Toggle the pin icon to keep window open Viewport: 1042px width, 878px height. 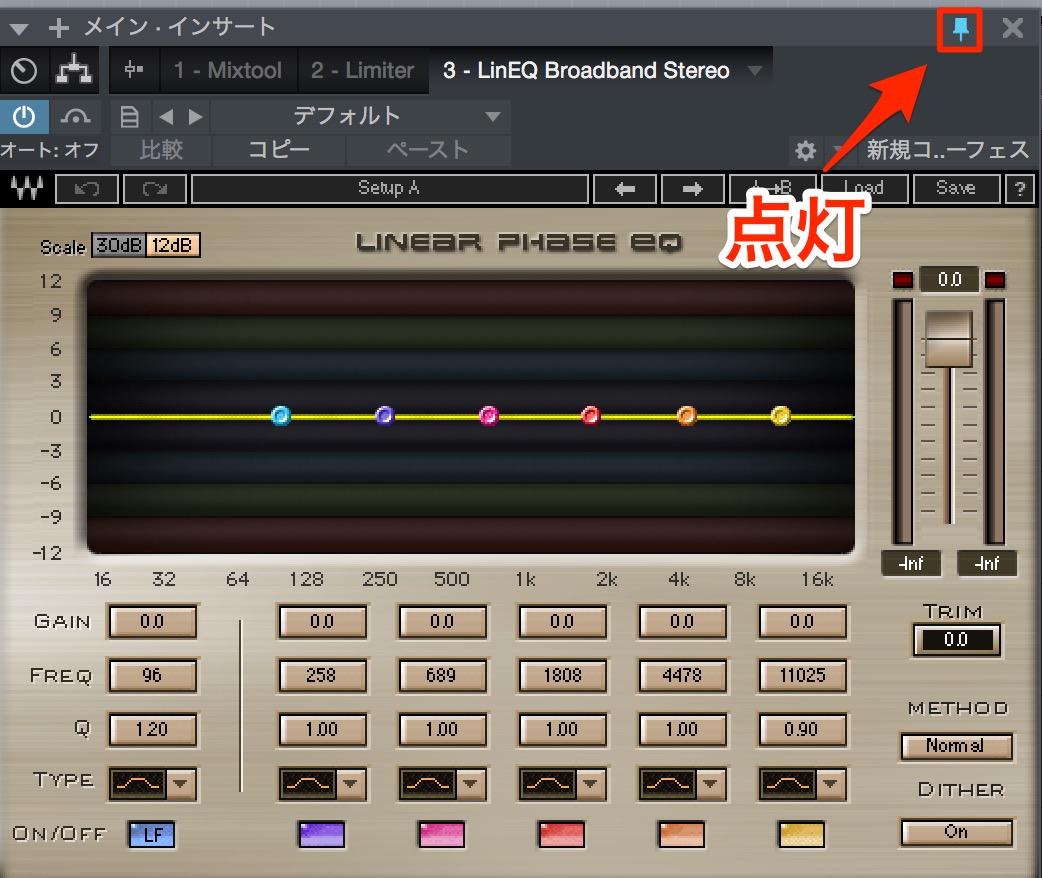960,29
